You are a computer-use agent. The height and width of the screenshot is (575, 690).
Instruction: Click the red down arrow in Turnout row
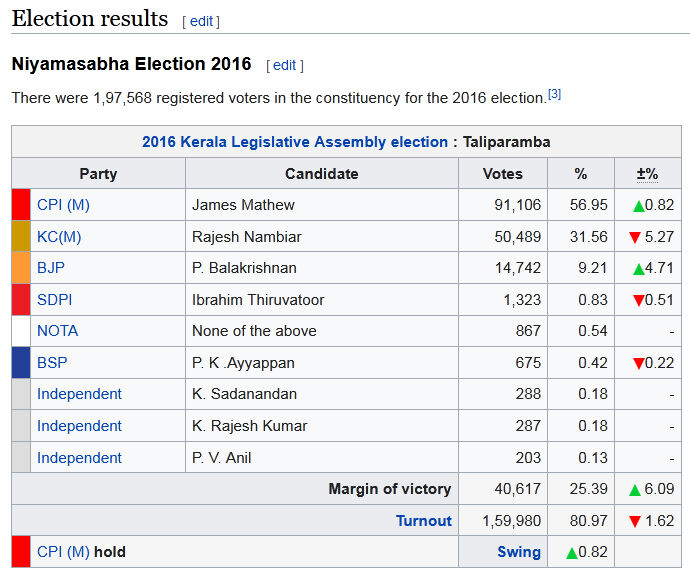coord(634,521)
